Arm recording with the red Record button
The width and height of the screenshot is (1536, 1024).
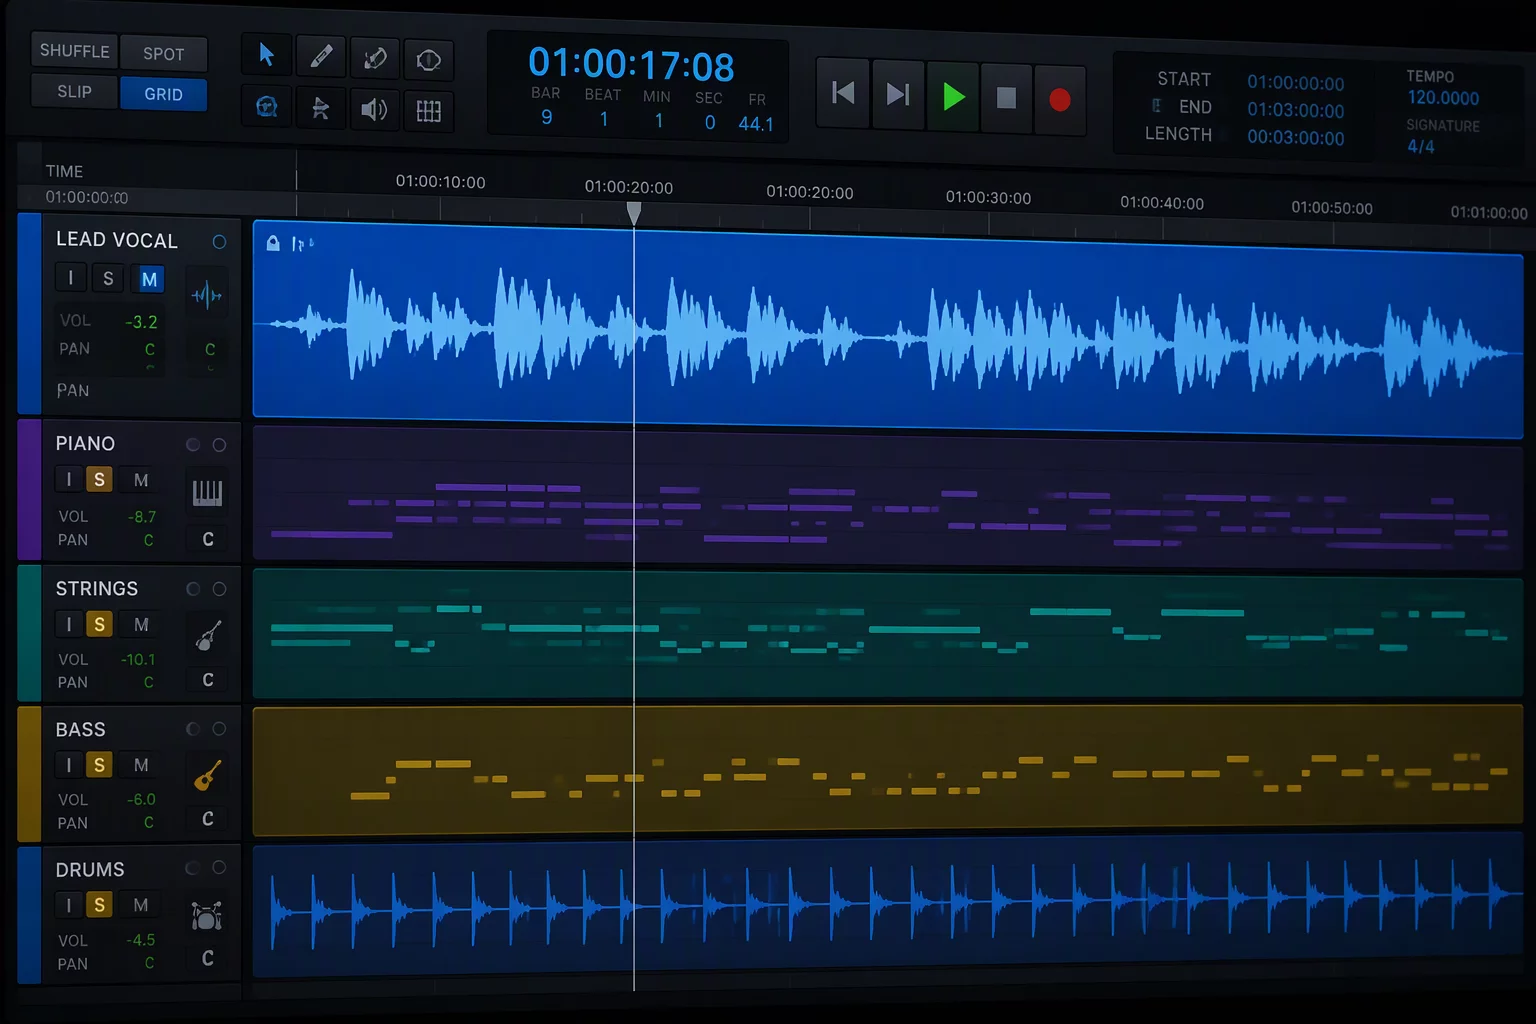tap(1060, 100)
